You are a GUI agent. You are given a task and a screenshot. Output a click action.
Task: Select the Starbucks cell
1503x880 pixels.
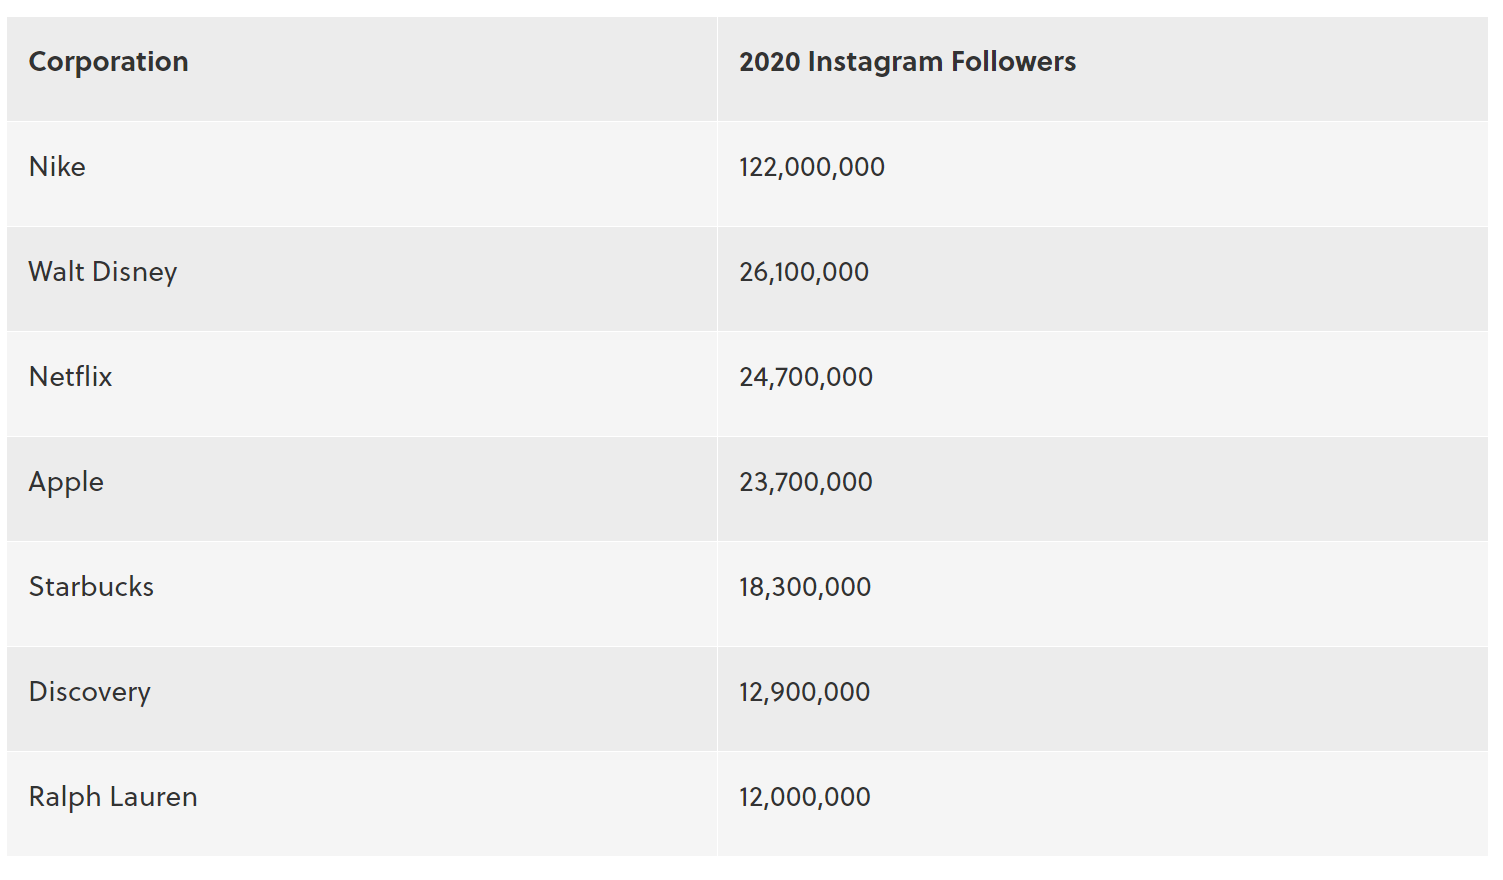point(91,587)
